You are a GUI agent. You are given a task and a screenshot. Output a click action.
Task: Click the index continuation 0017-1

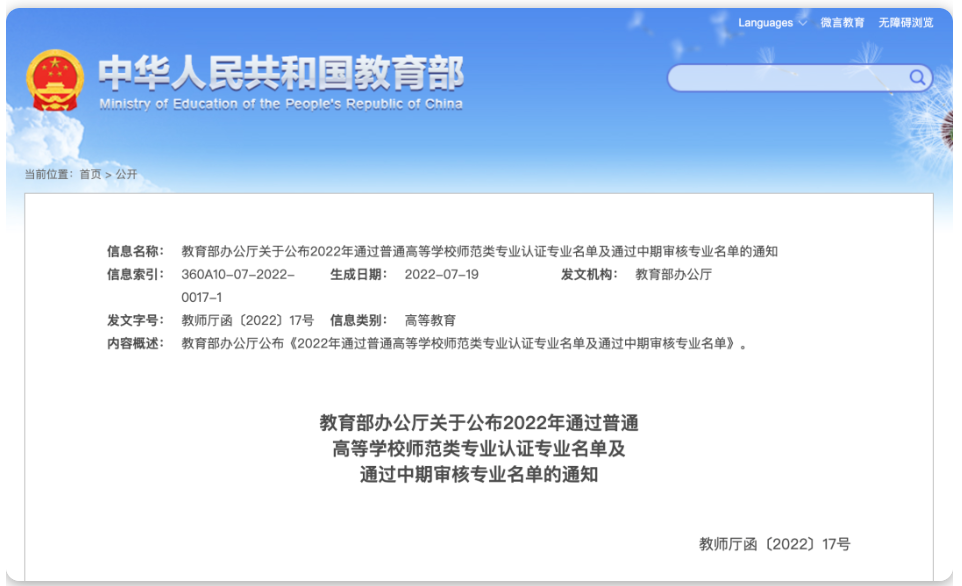click(201, 298)
